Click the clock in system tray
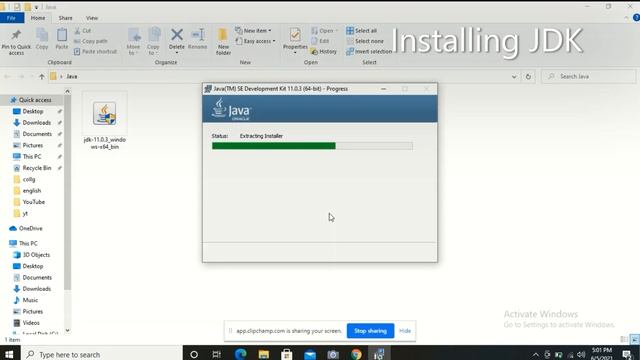This screenshot has height=360, width=640. 602,354
